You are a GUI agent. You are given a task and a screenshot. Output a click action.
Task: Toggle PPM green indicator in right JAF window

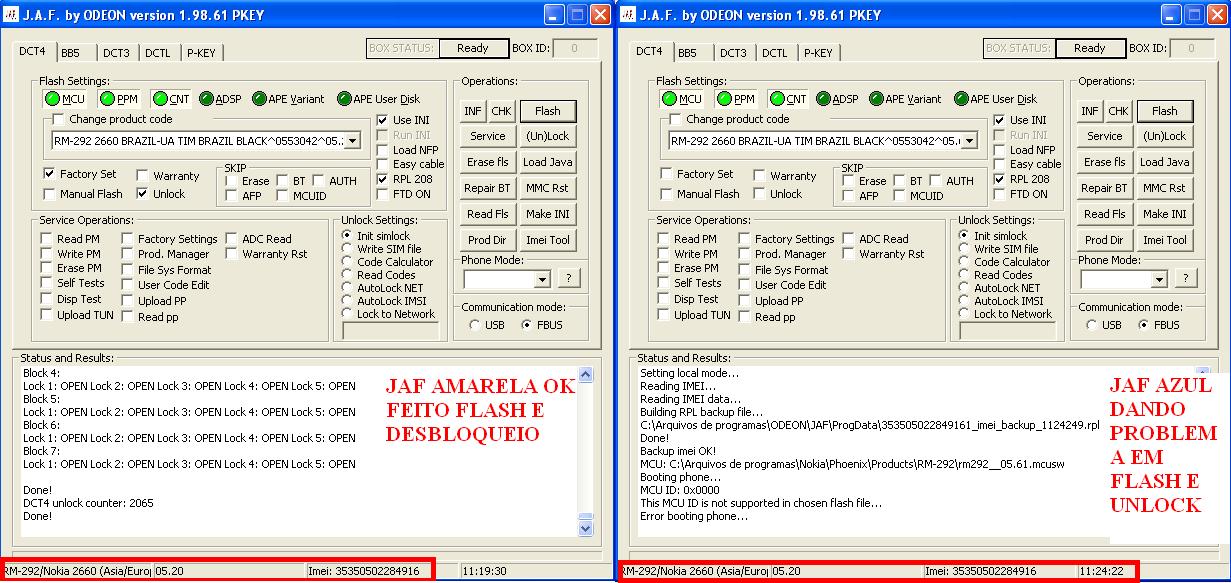point(724,99)
